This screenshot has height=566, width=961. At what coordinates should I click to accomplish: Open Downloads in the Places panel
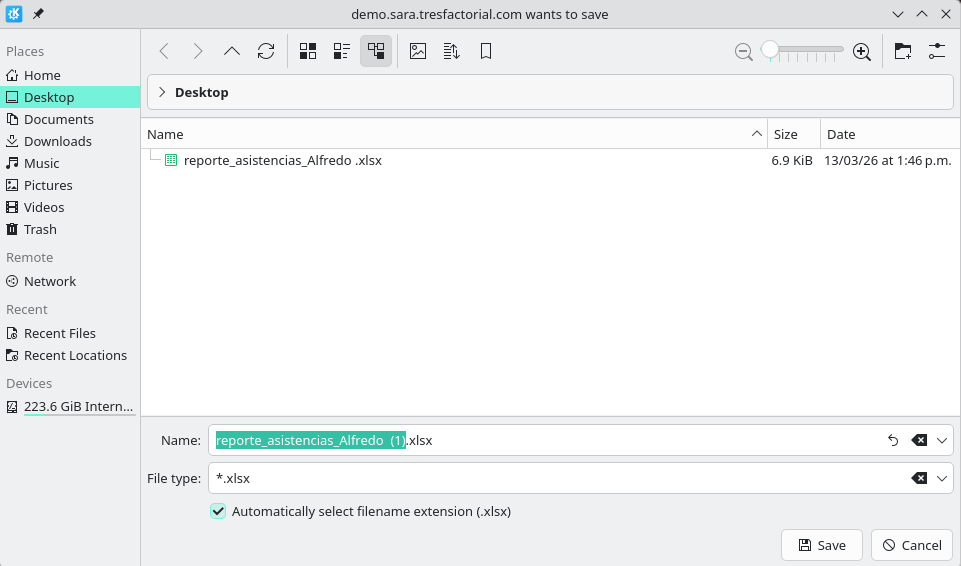57,141
